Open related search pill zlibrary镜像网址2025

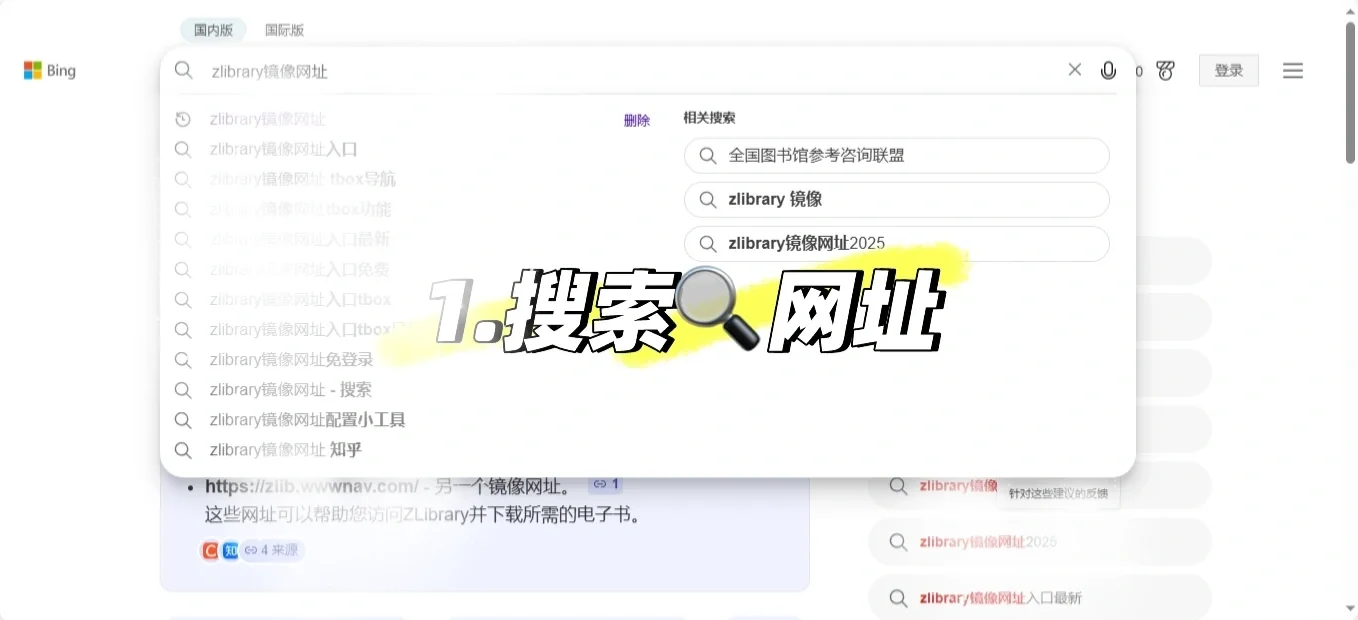(897, 243)
